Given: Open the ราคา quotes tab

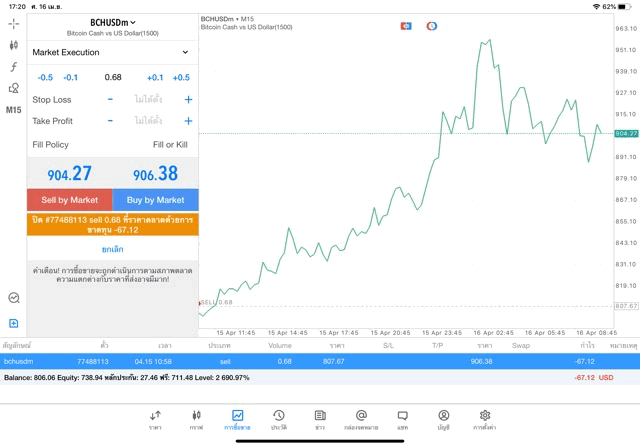Looking at the screenshot, I should click(155, 420).
